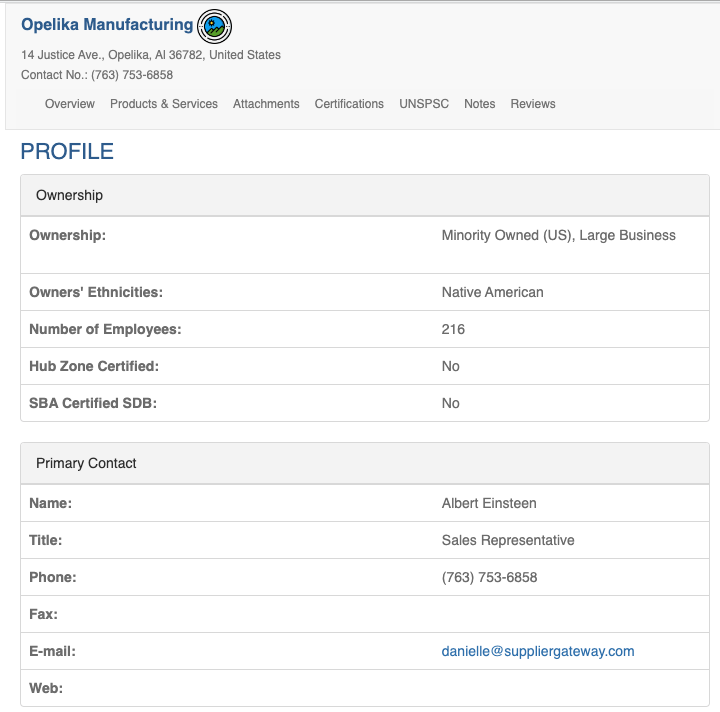Screen dimensions: 720x712
Task: Select the 'Sales Representative' title value
Action: (x=508, y=540)
